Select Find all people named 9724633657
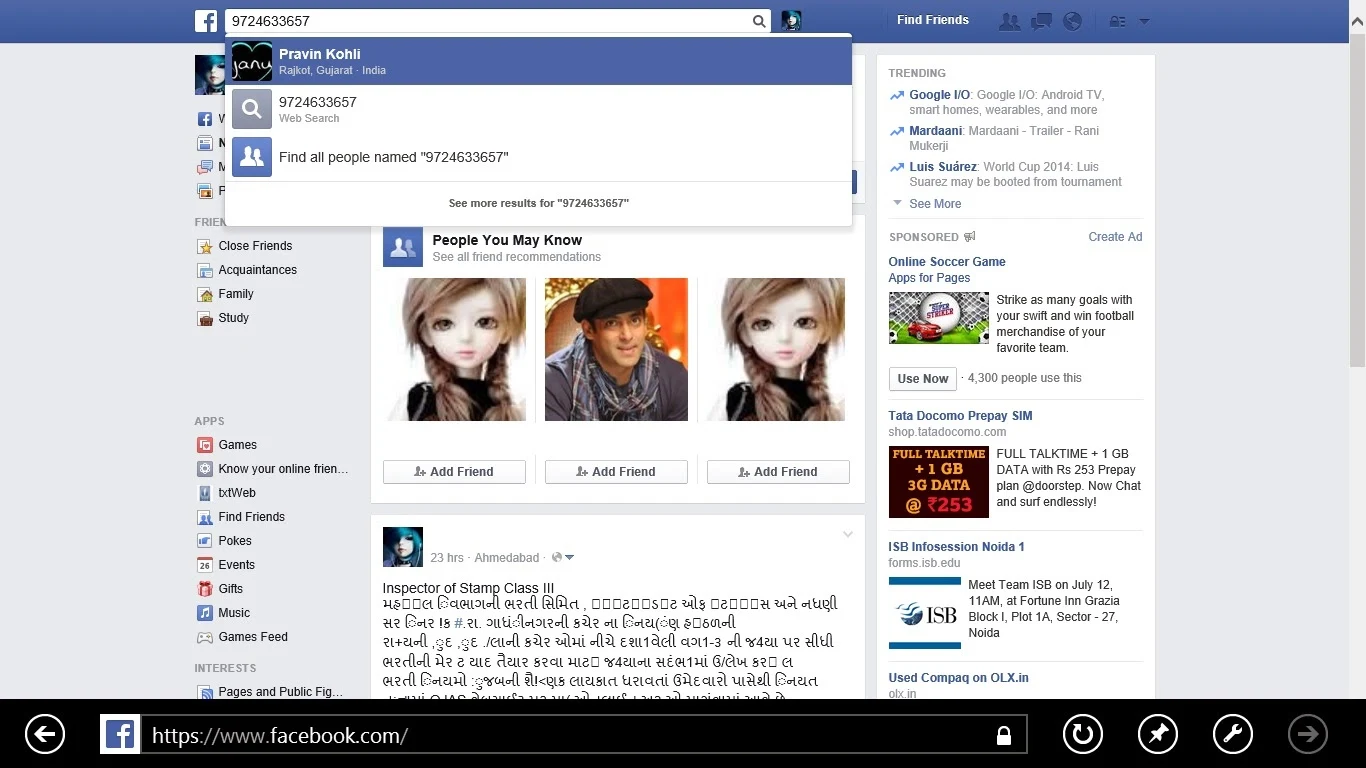This screenshot has width=1366, height=768. pyautogui.click(x=538, y=157)
